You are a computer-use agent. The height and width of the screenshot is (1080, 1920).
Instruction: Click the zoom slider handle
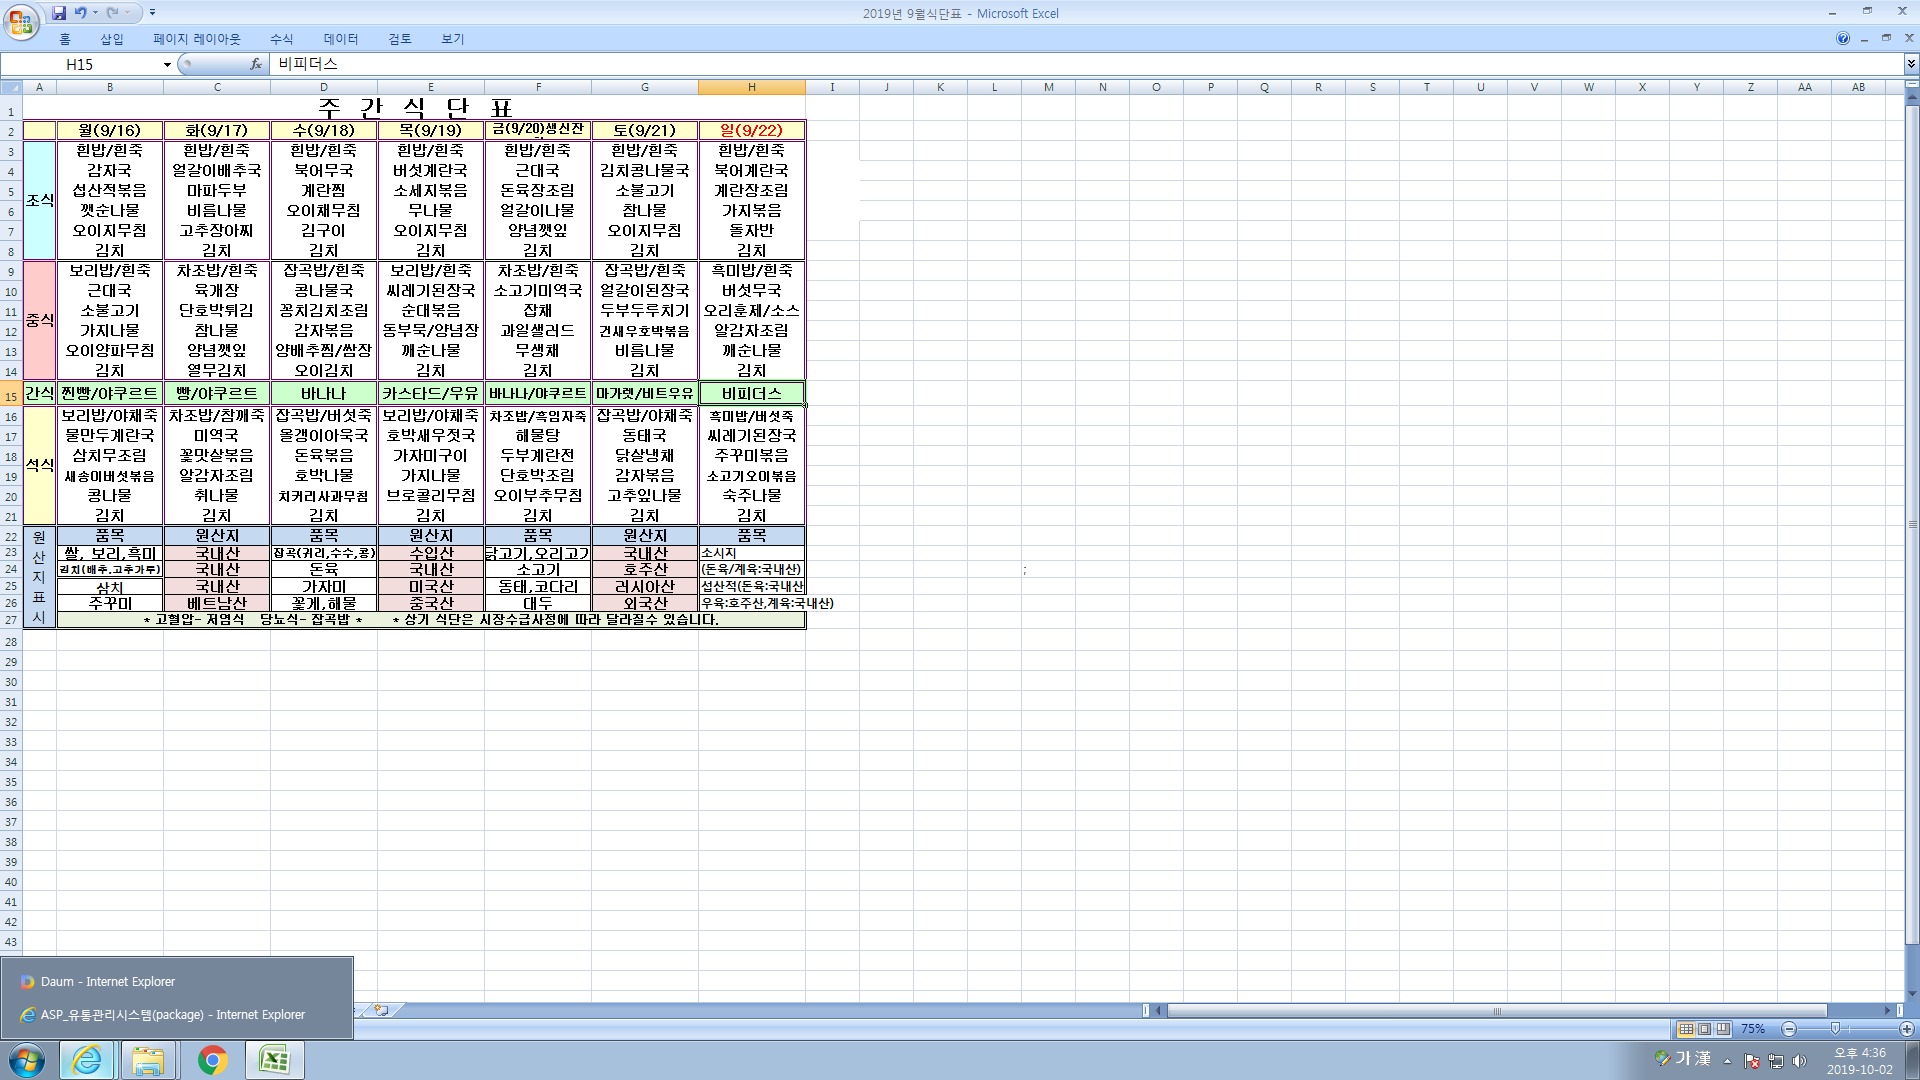pos(1835,1029)
